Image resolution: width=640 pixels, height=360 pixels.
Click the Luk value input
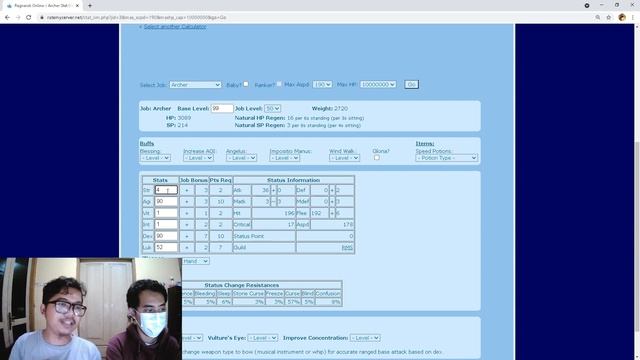click(x=166, y=247)
